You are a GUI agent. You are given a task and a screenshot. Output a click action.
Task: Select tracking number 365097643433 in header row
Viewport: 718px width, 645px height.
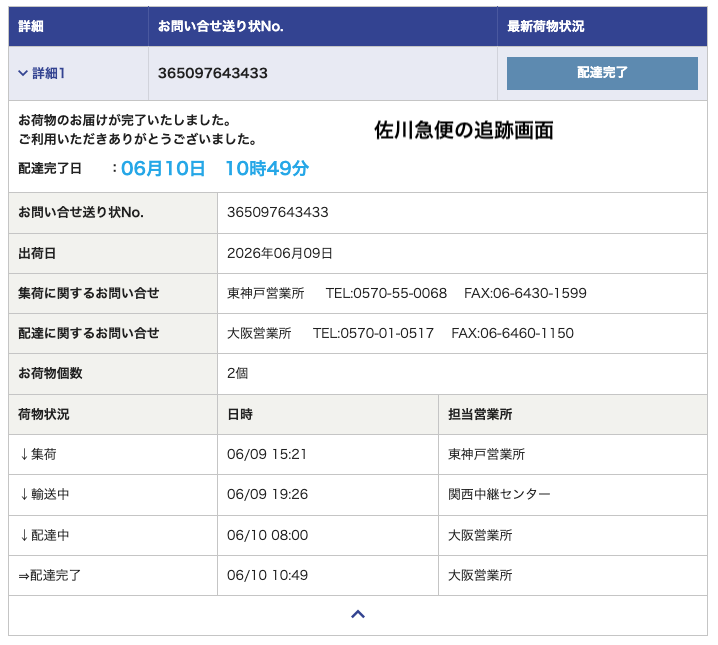[x=212, y=73]
